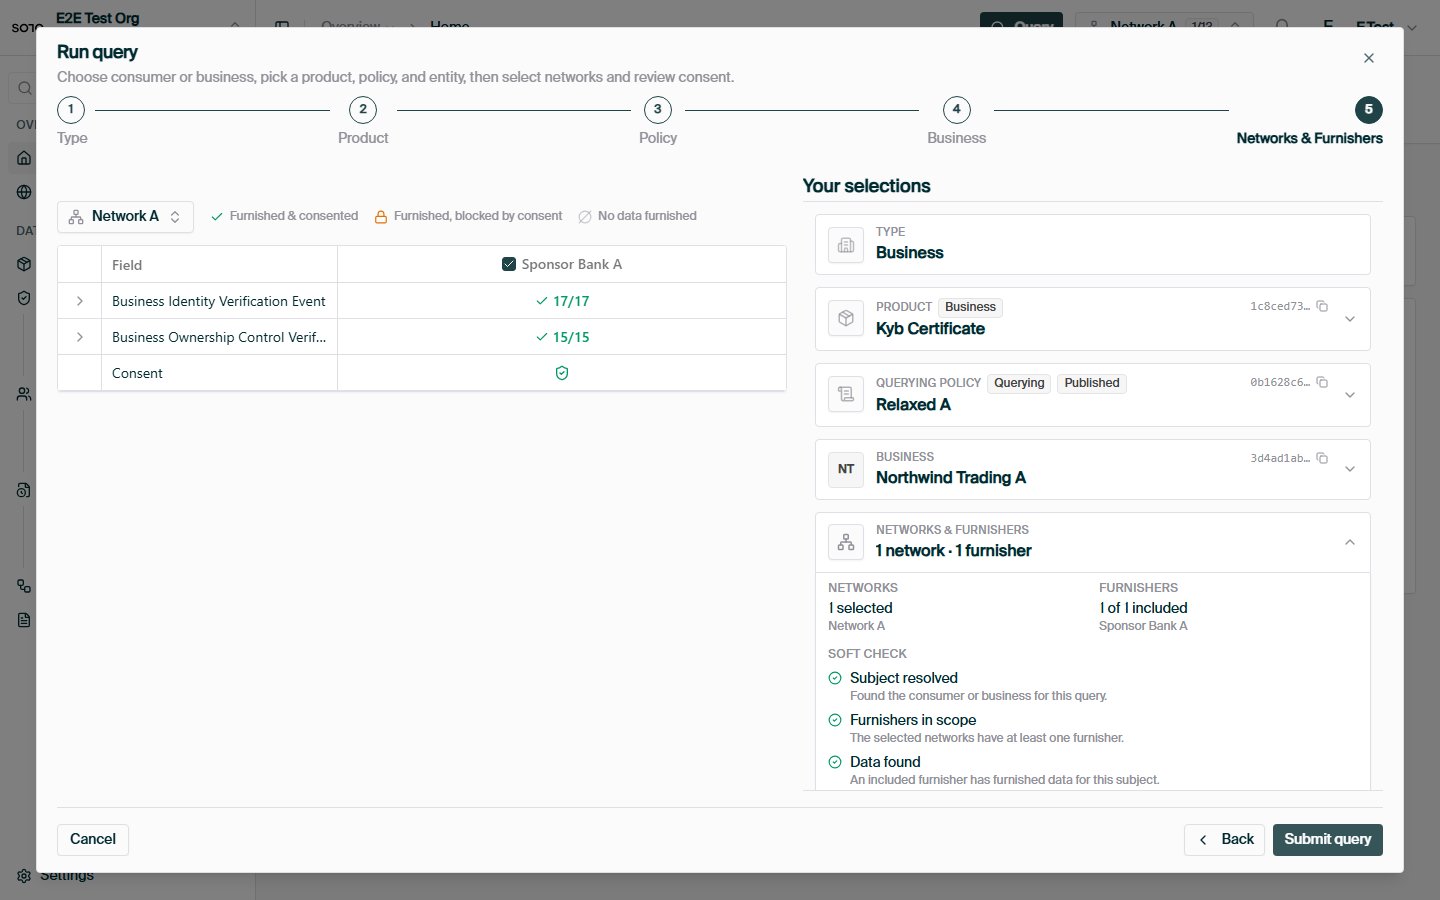Open the sidebar icon above document icon
The width and height of the screenshot is (1440, 900).
(x=24, y=586)
